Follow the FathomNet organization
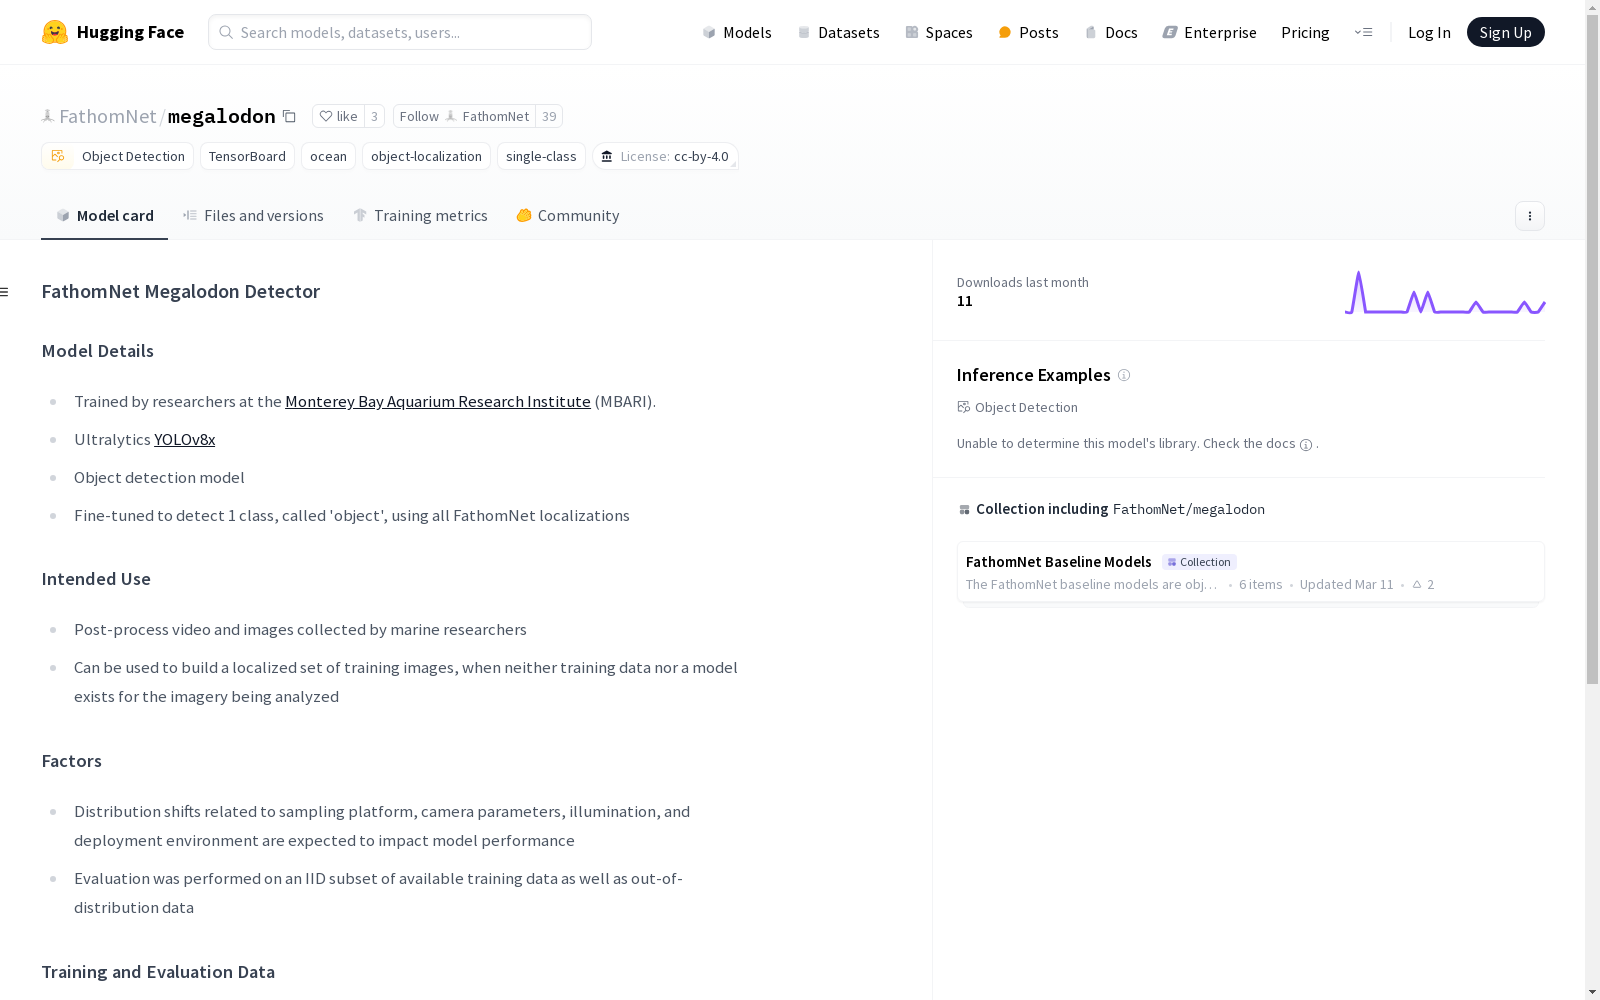The width and height of the screenshot is (1600, 1000). 464,116
